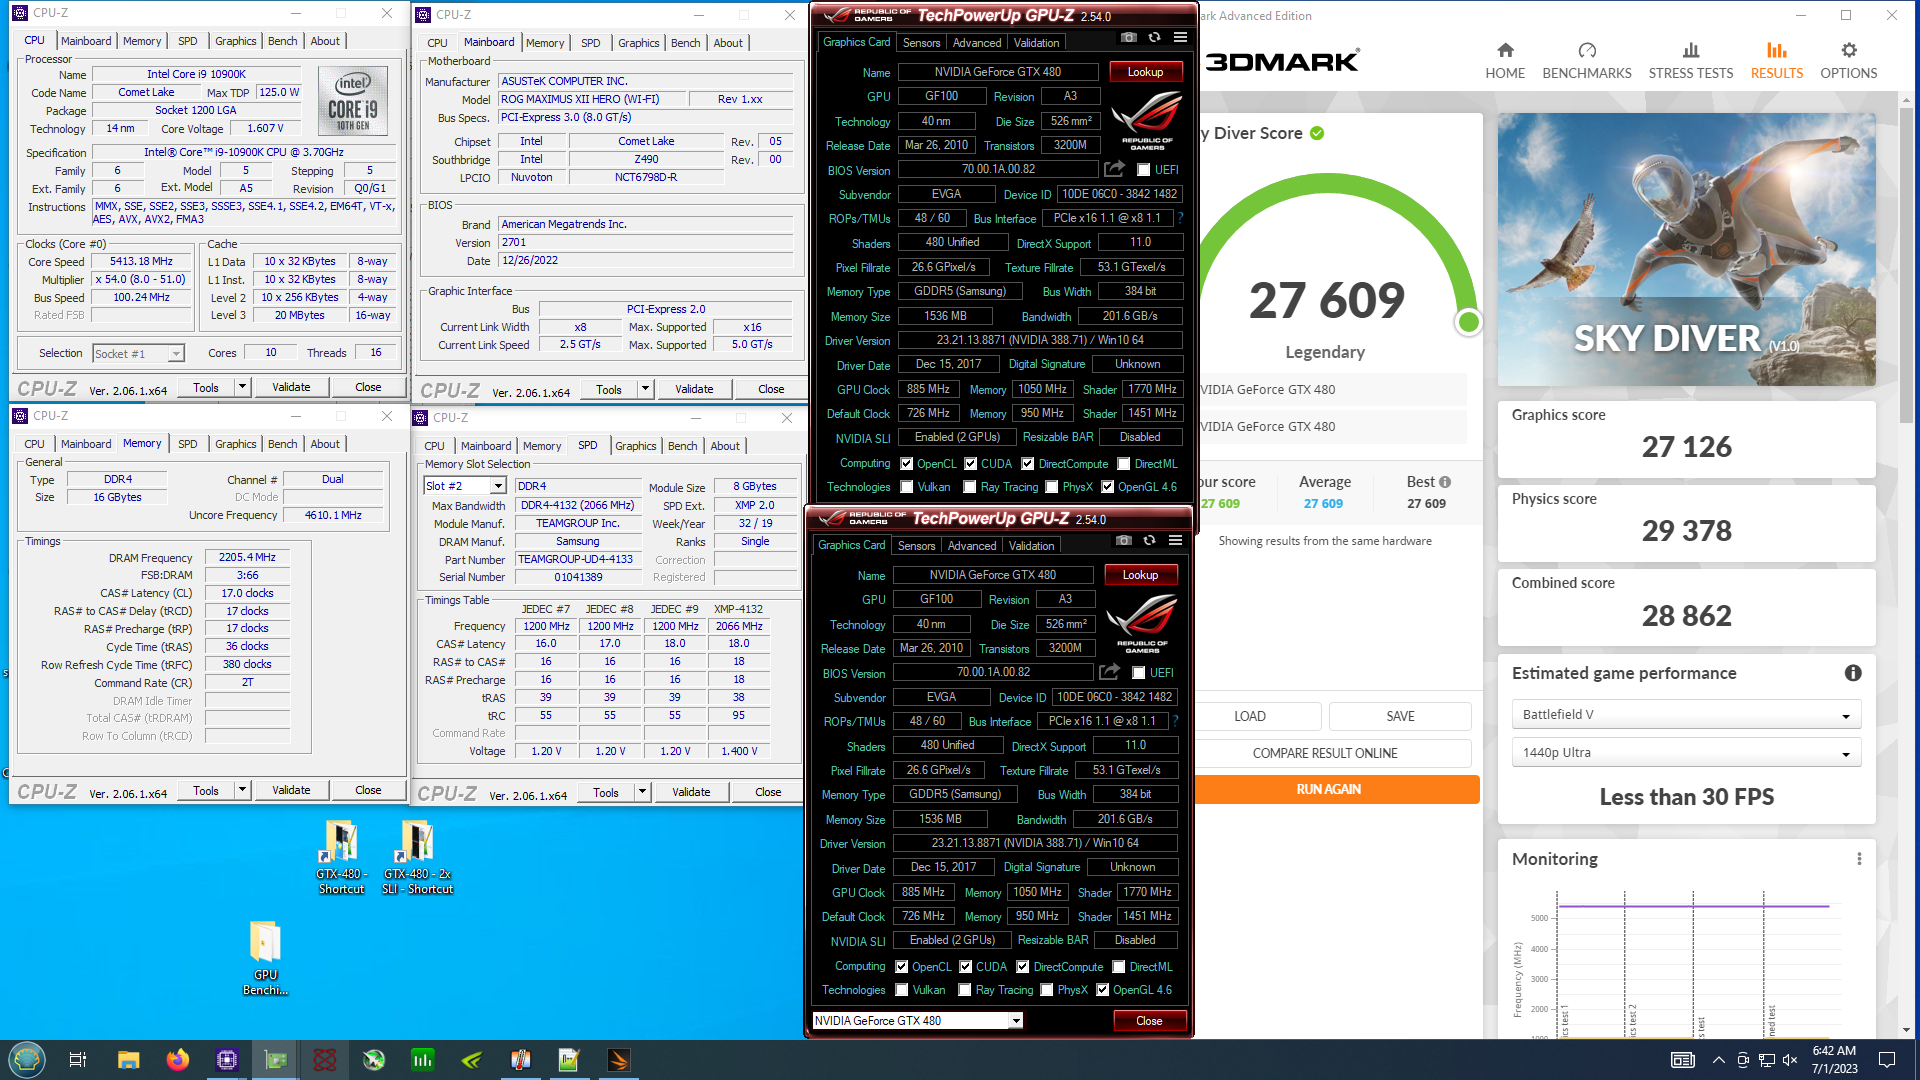Click the Firefox icon in the taskbar

178,1060
